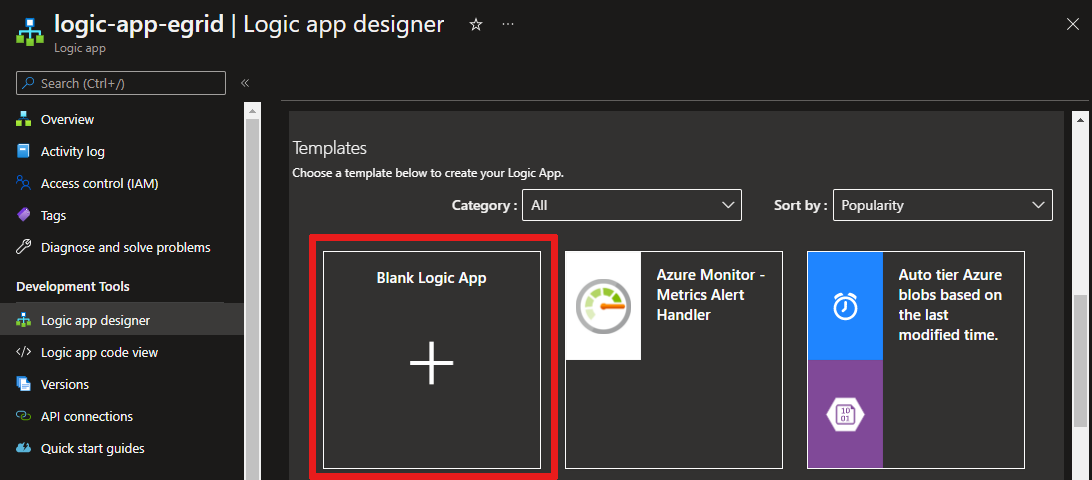Click the Development Tools section heading
The image size is (1092, 480).
point(72,286)
